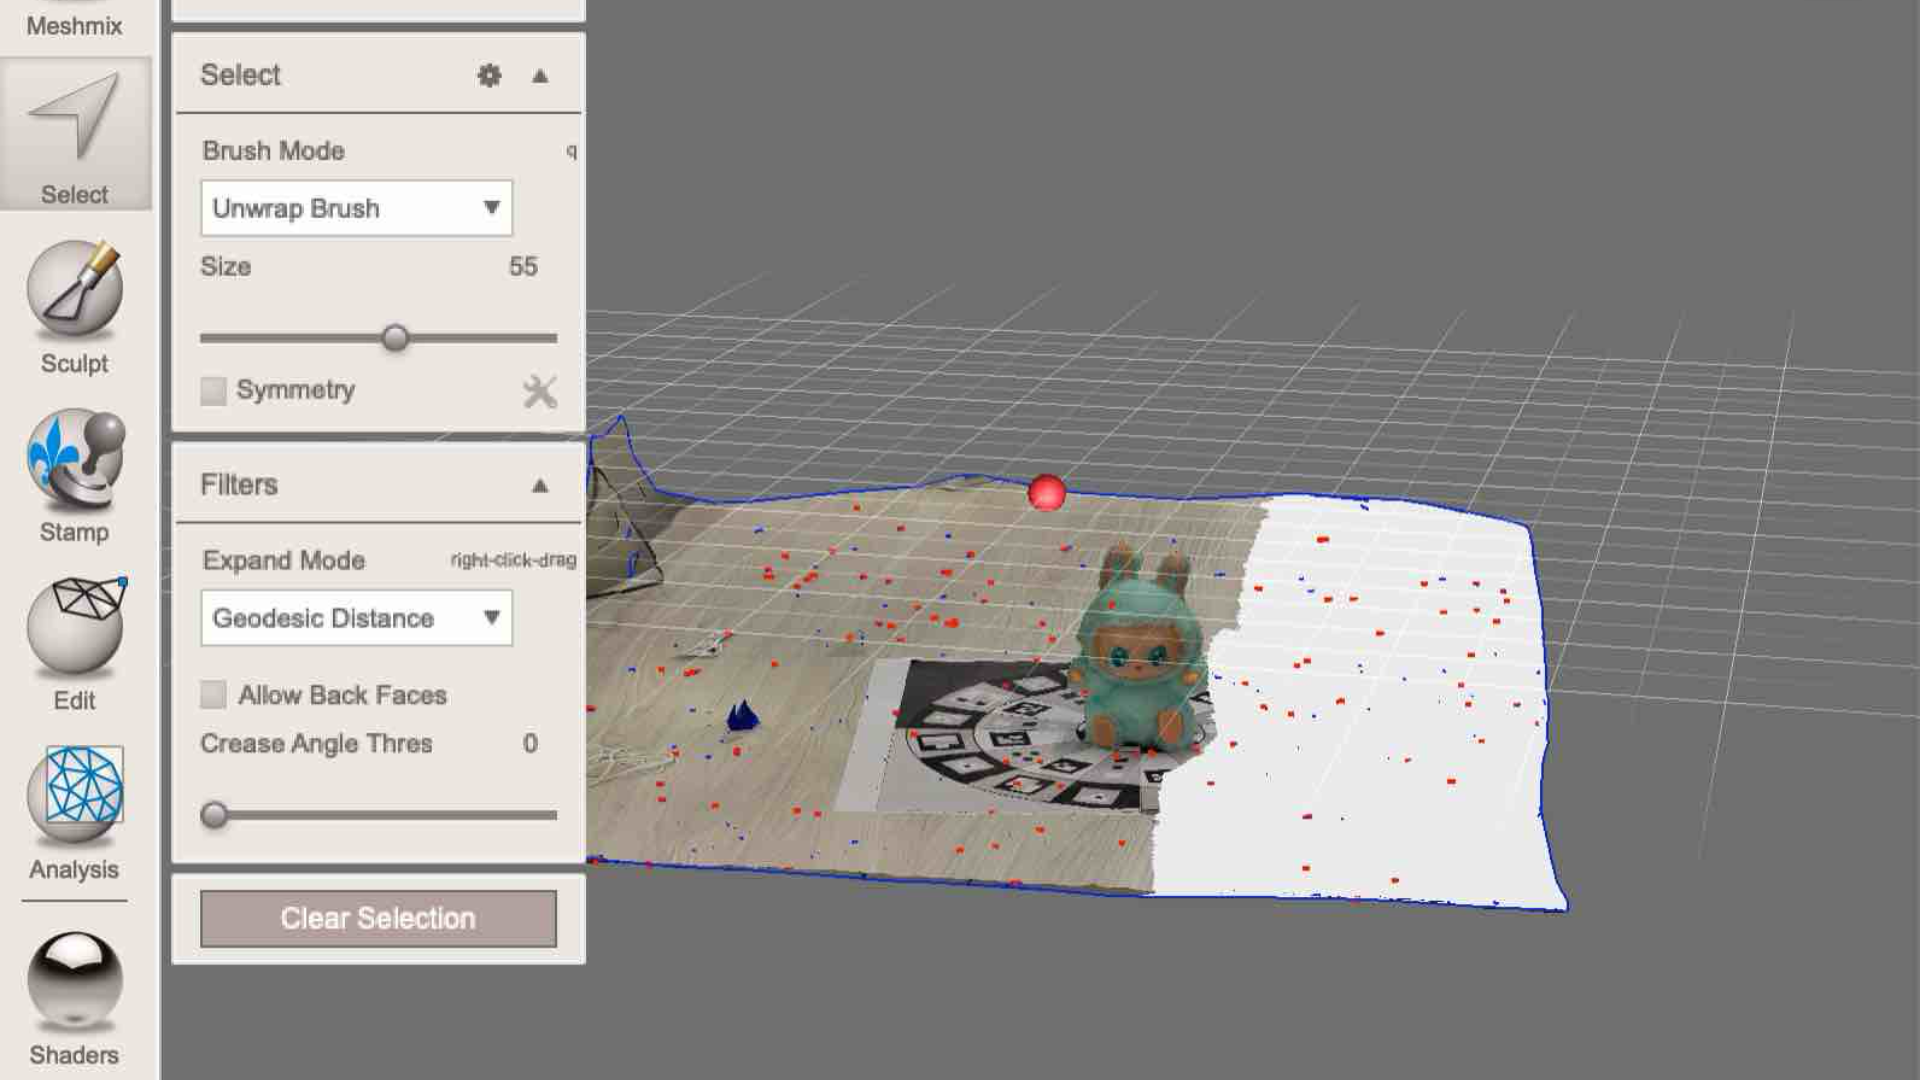The width and height of the screenshot is (1920, 1080).
Task: Open the Select panel settings gear
Action: coord(489,75)
